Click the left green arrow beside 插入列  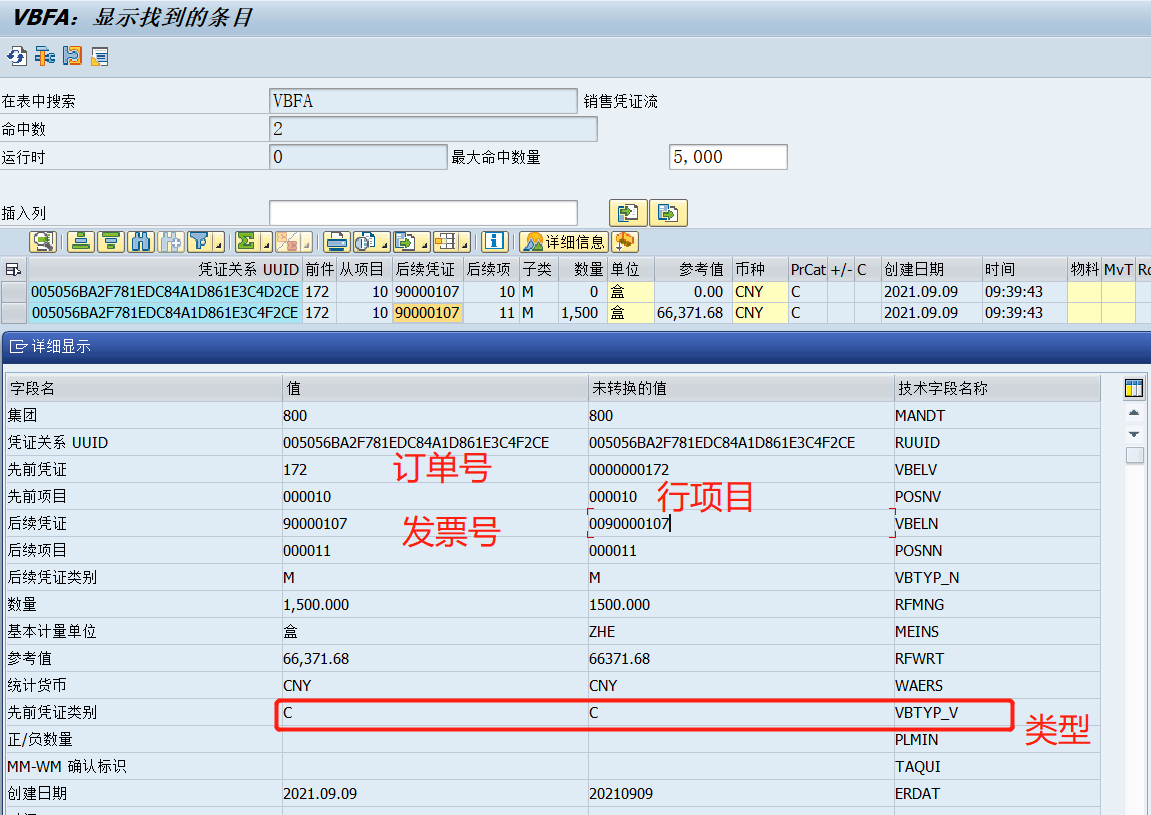628,212
